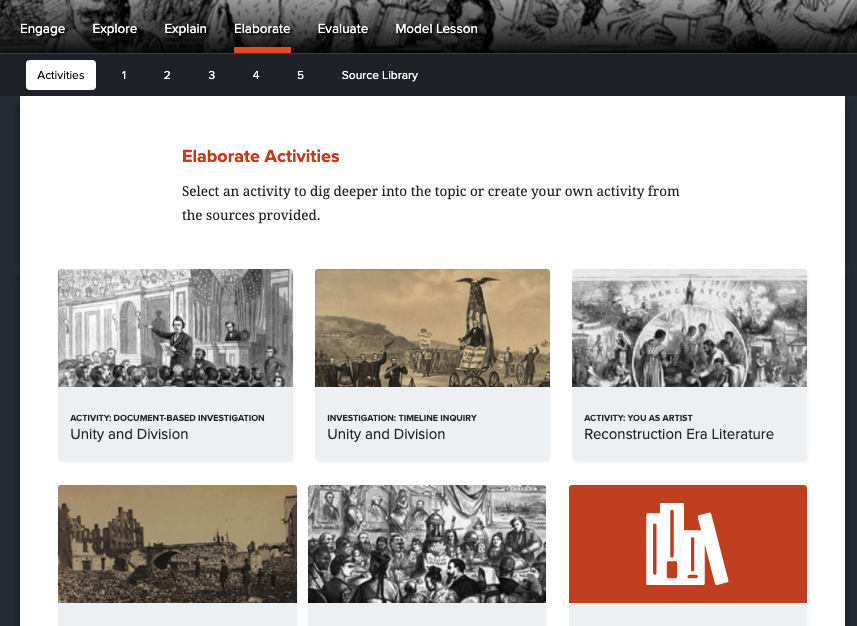Click the crowded dinner table engraving thumbnail
The image size is (857, 626).
tap(427, 544)
